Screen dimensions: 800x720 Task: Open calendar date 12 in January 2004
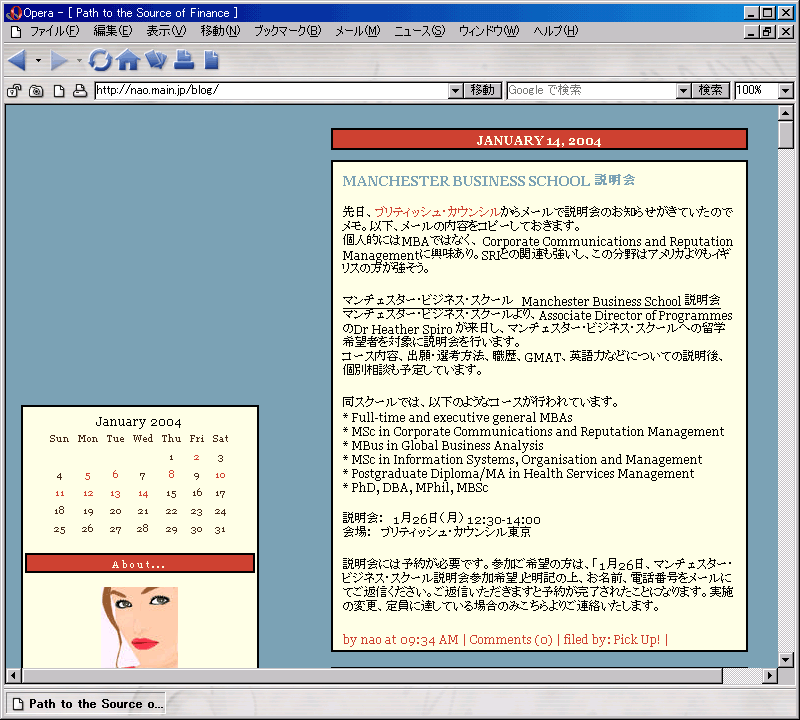click(x=88, y=493)
